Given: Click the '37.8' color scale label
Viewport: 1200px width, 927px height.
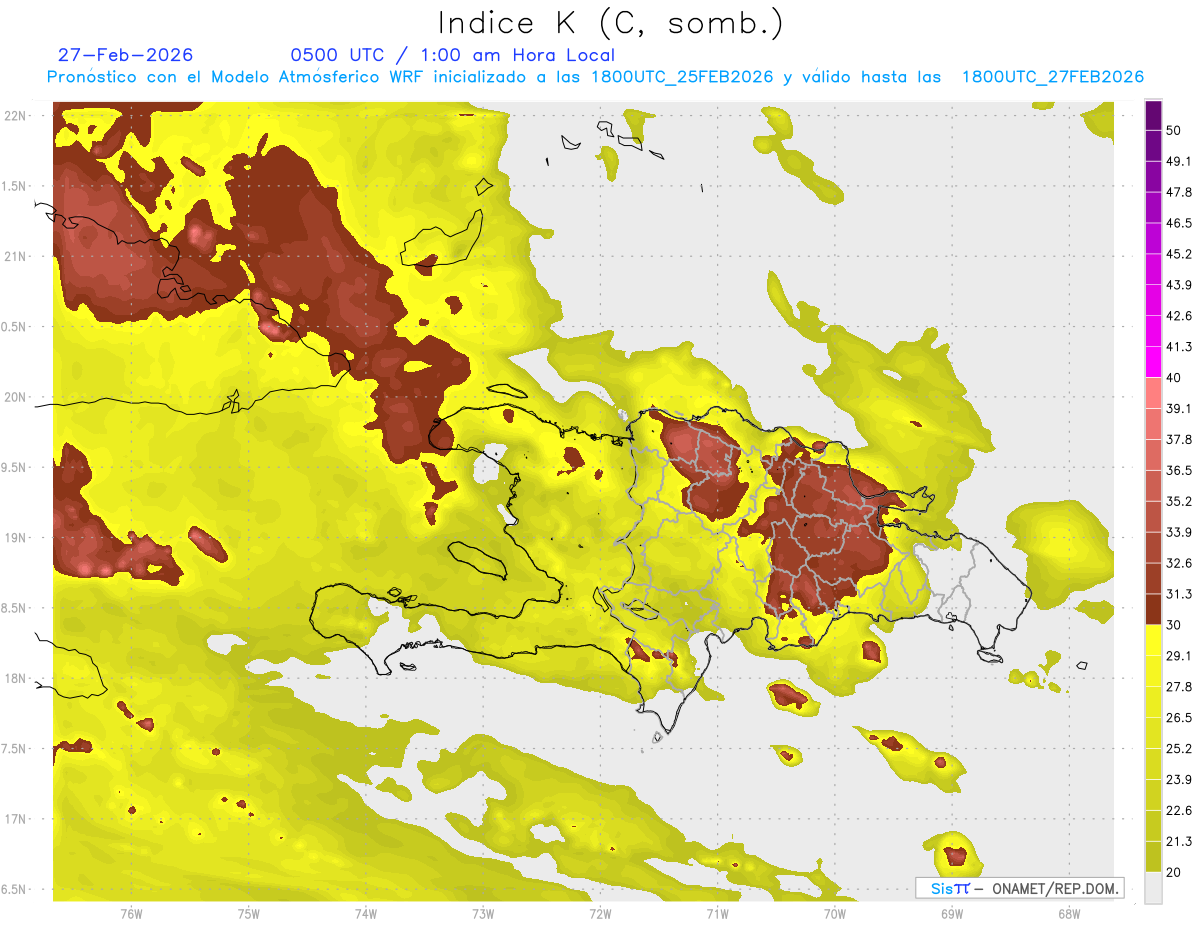Looking at the screenshot, I should [1179, 439].
